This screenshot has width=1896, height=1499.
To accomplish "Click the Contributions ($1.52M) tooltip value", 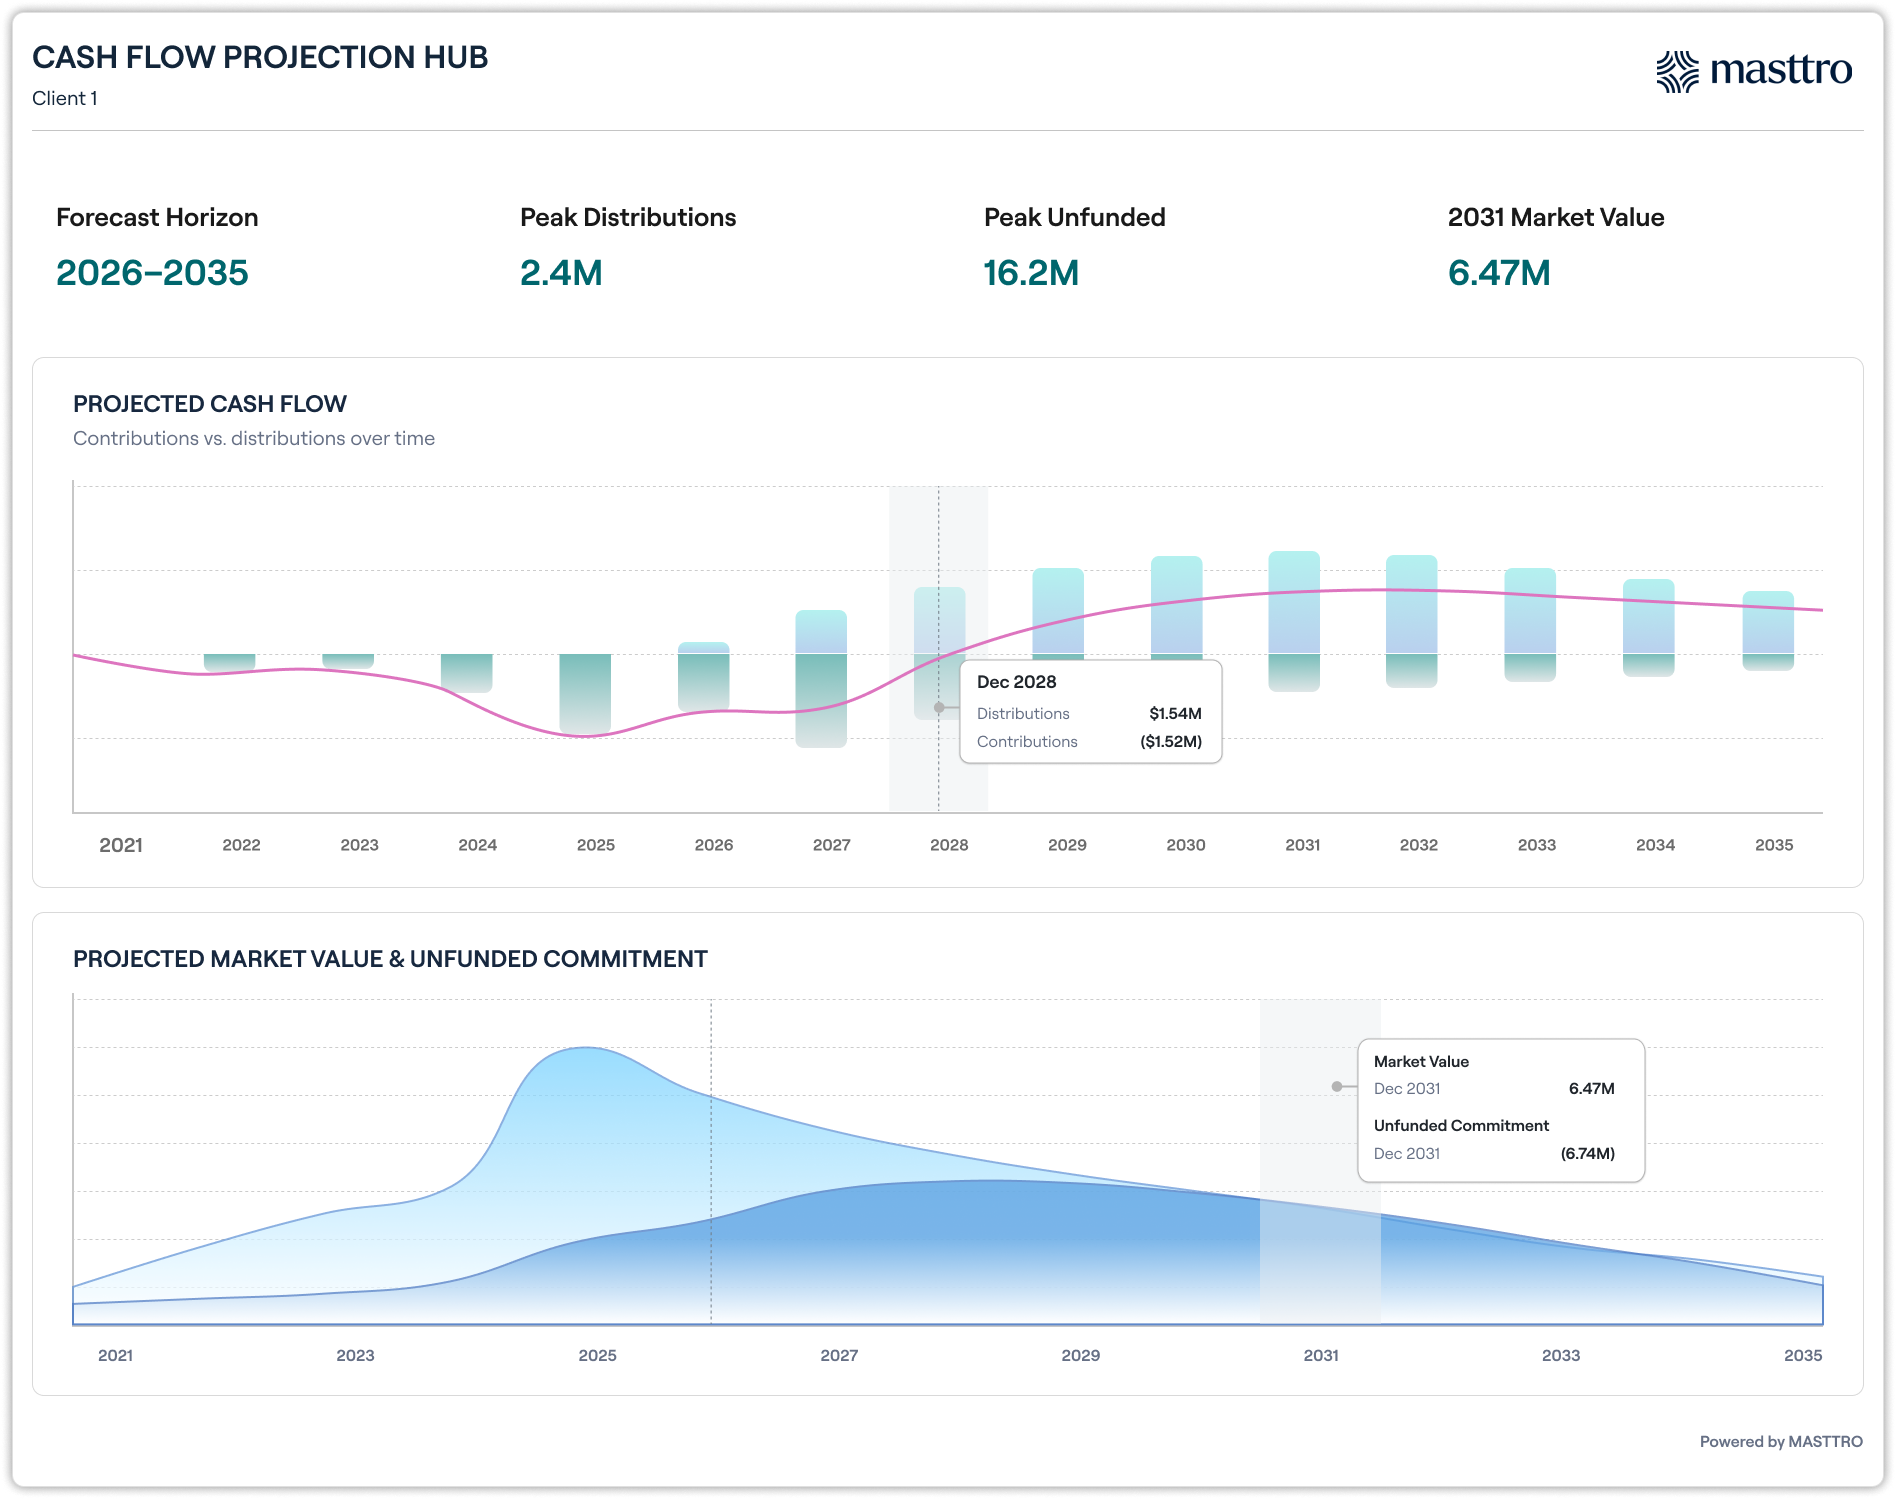I will coord(1171,741).
